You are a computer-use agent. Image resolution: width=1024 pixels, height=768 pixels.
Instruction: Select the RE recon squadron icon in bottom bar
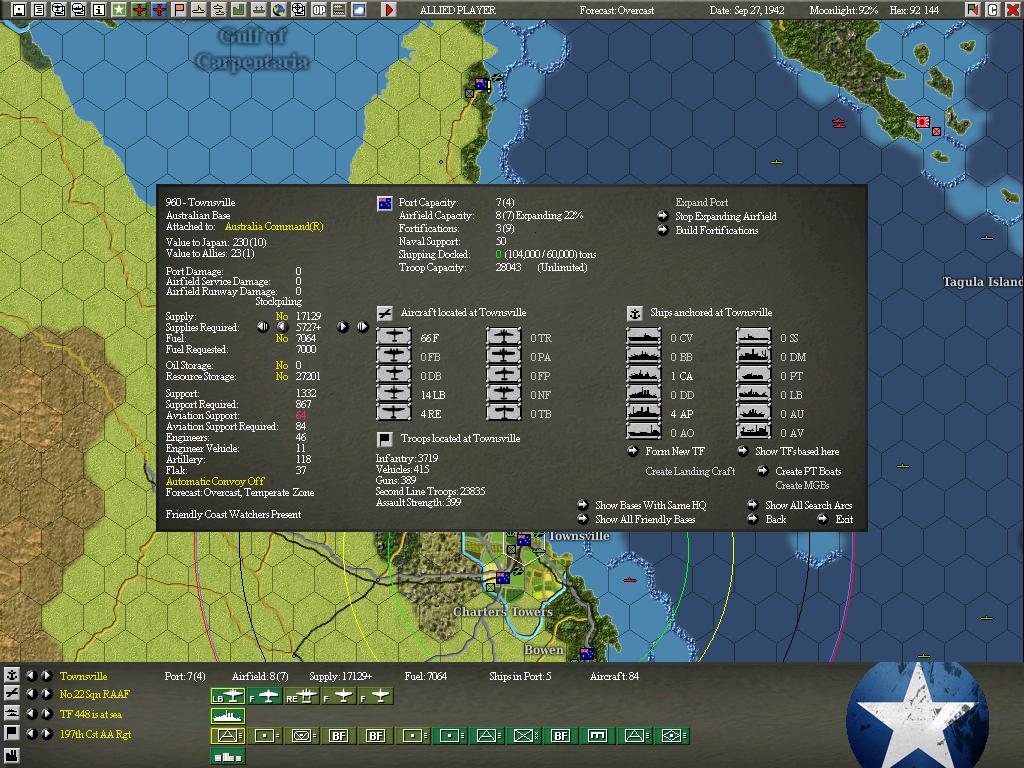point(302,697)
